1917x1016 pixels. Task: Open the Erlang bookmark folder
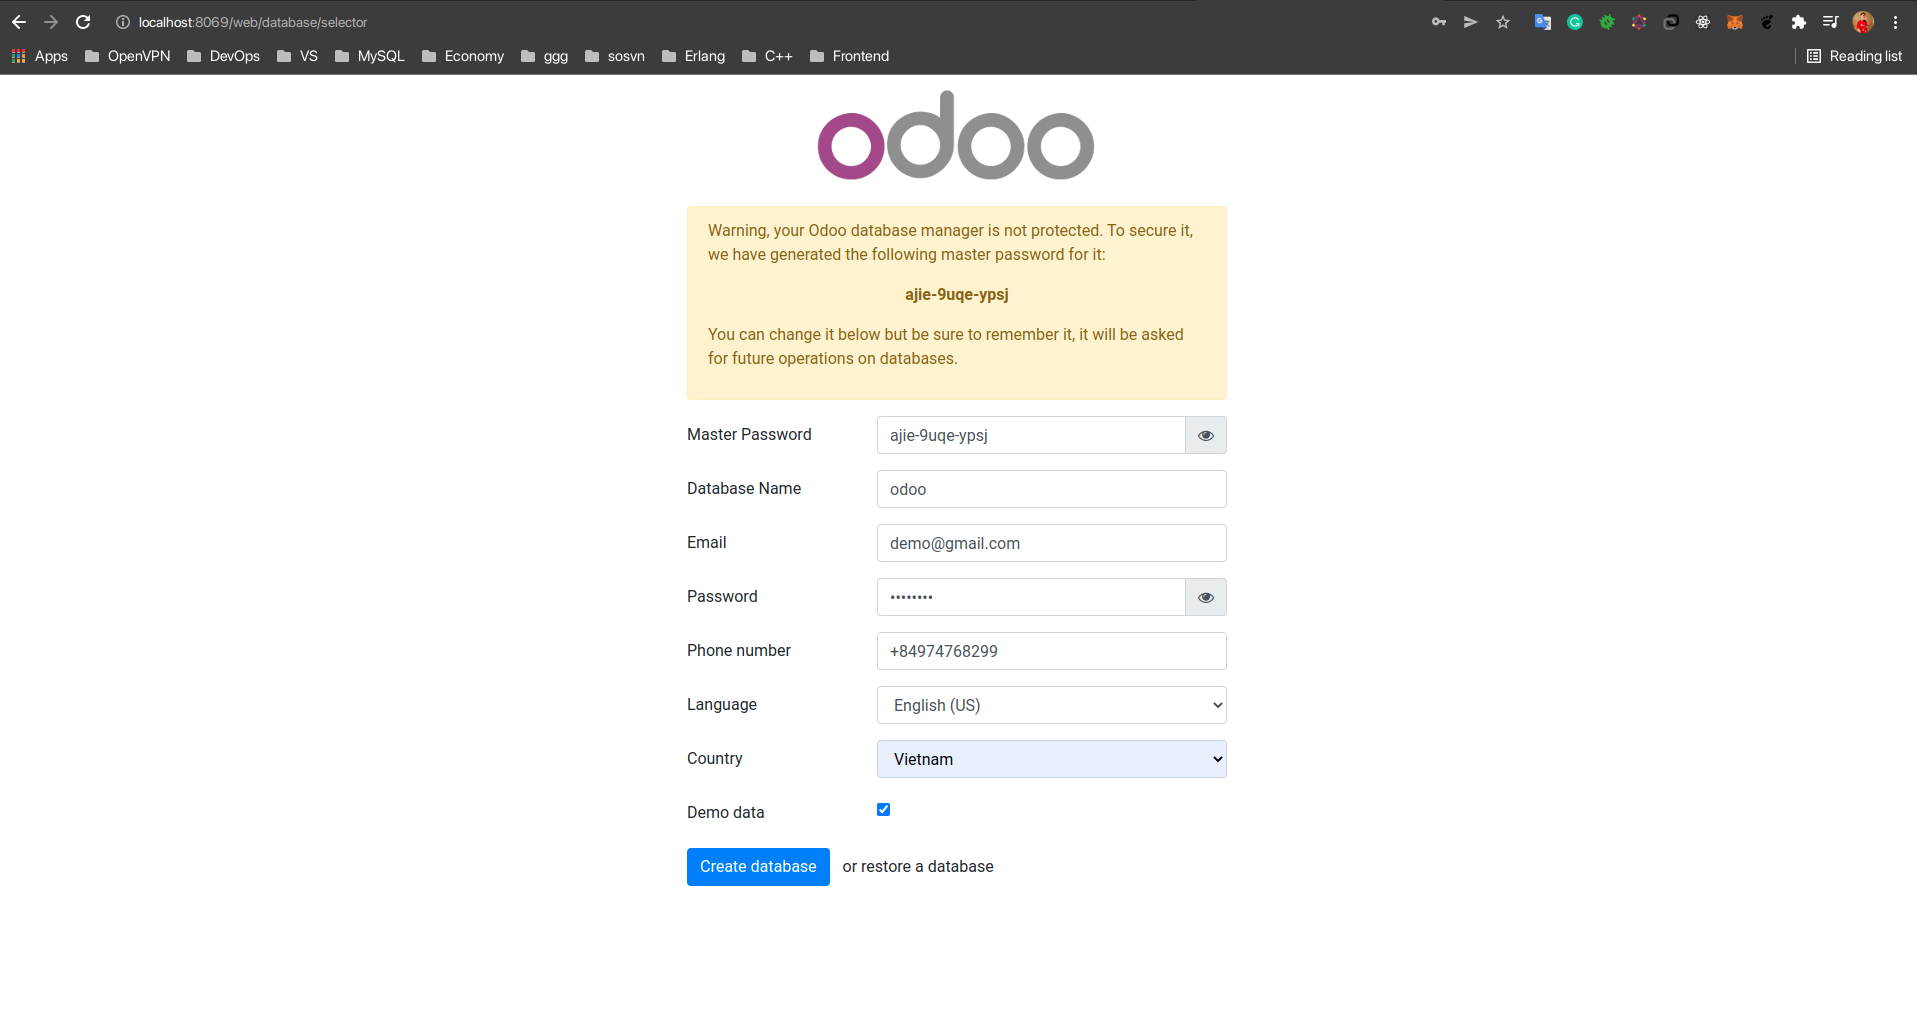(x=694, y=56)
